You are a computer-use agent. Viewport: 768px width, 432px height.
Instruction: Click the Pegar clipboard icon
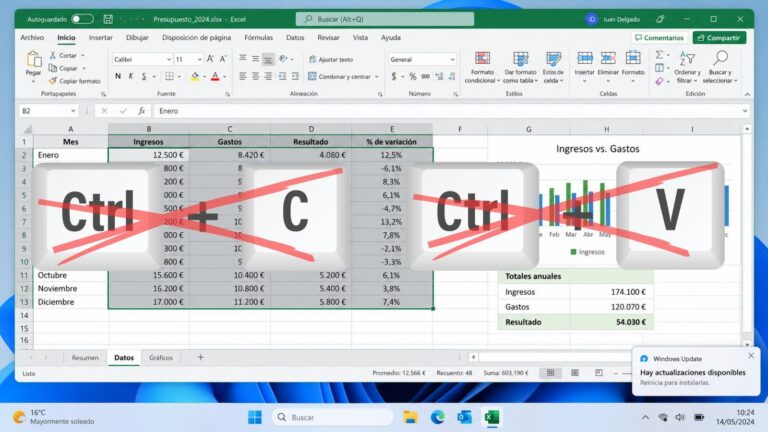tap(33, 60)
